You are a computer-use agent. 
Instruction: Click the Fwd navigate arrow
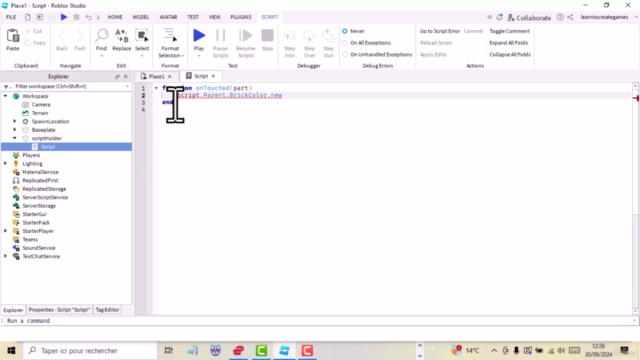point(80,36)
